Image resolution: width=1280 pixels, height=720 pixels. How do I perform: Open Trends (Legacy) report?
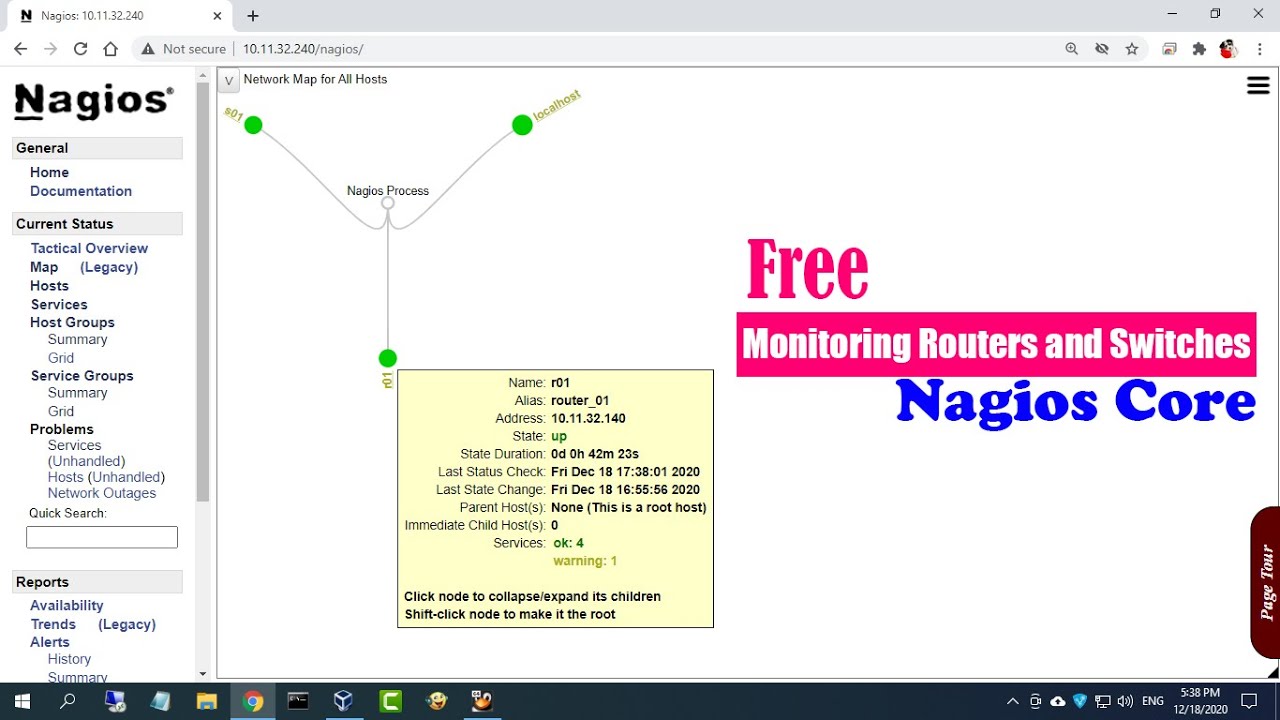127,624
